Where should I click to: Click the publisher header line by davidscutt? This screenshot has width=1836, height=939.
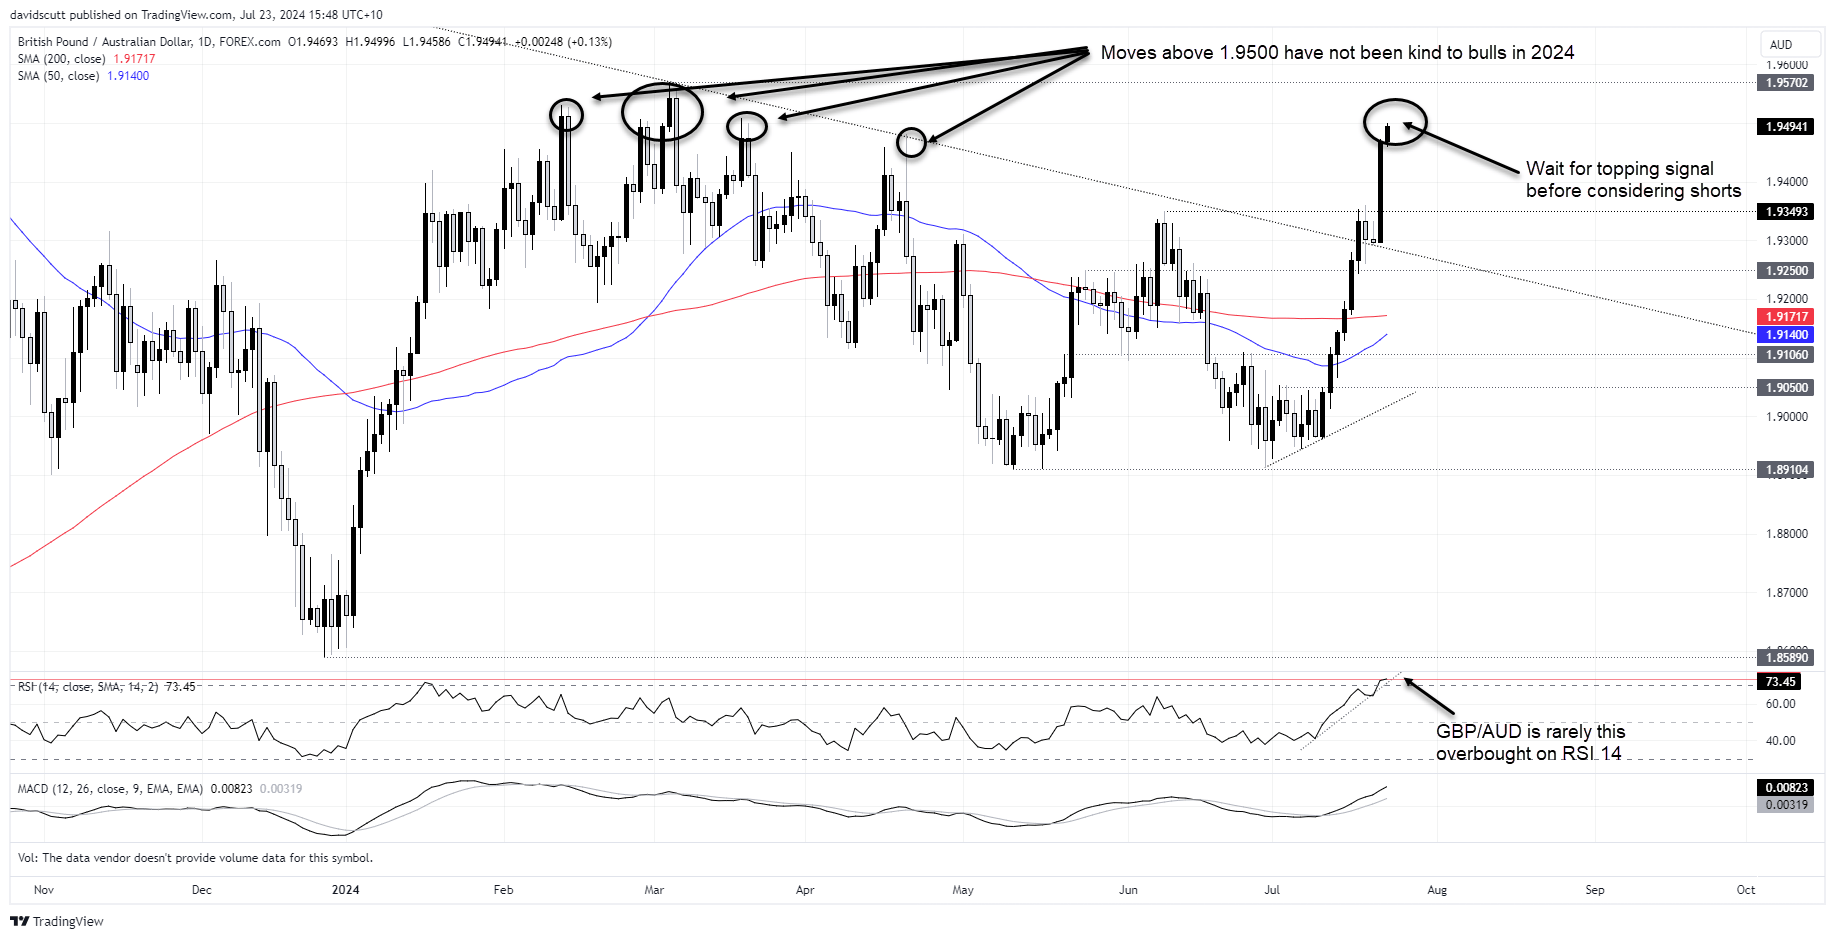coord(196,15)
